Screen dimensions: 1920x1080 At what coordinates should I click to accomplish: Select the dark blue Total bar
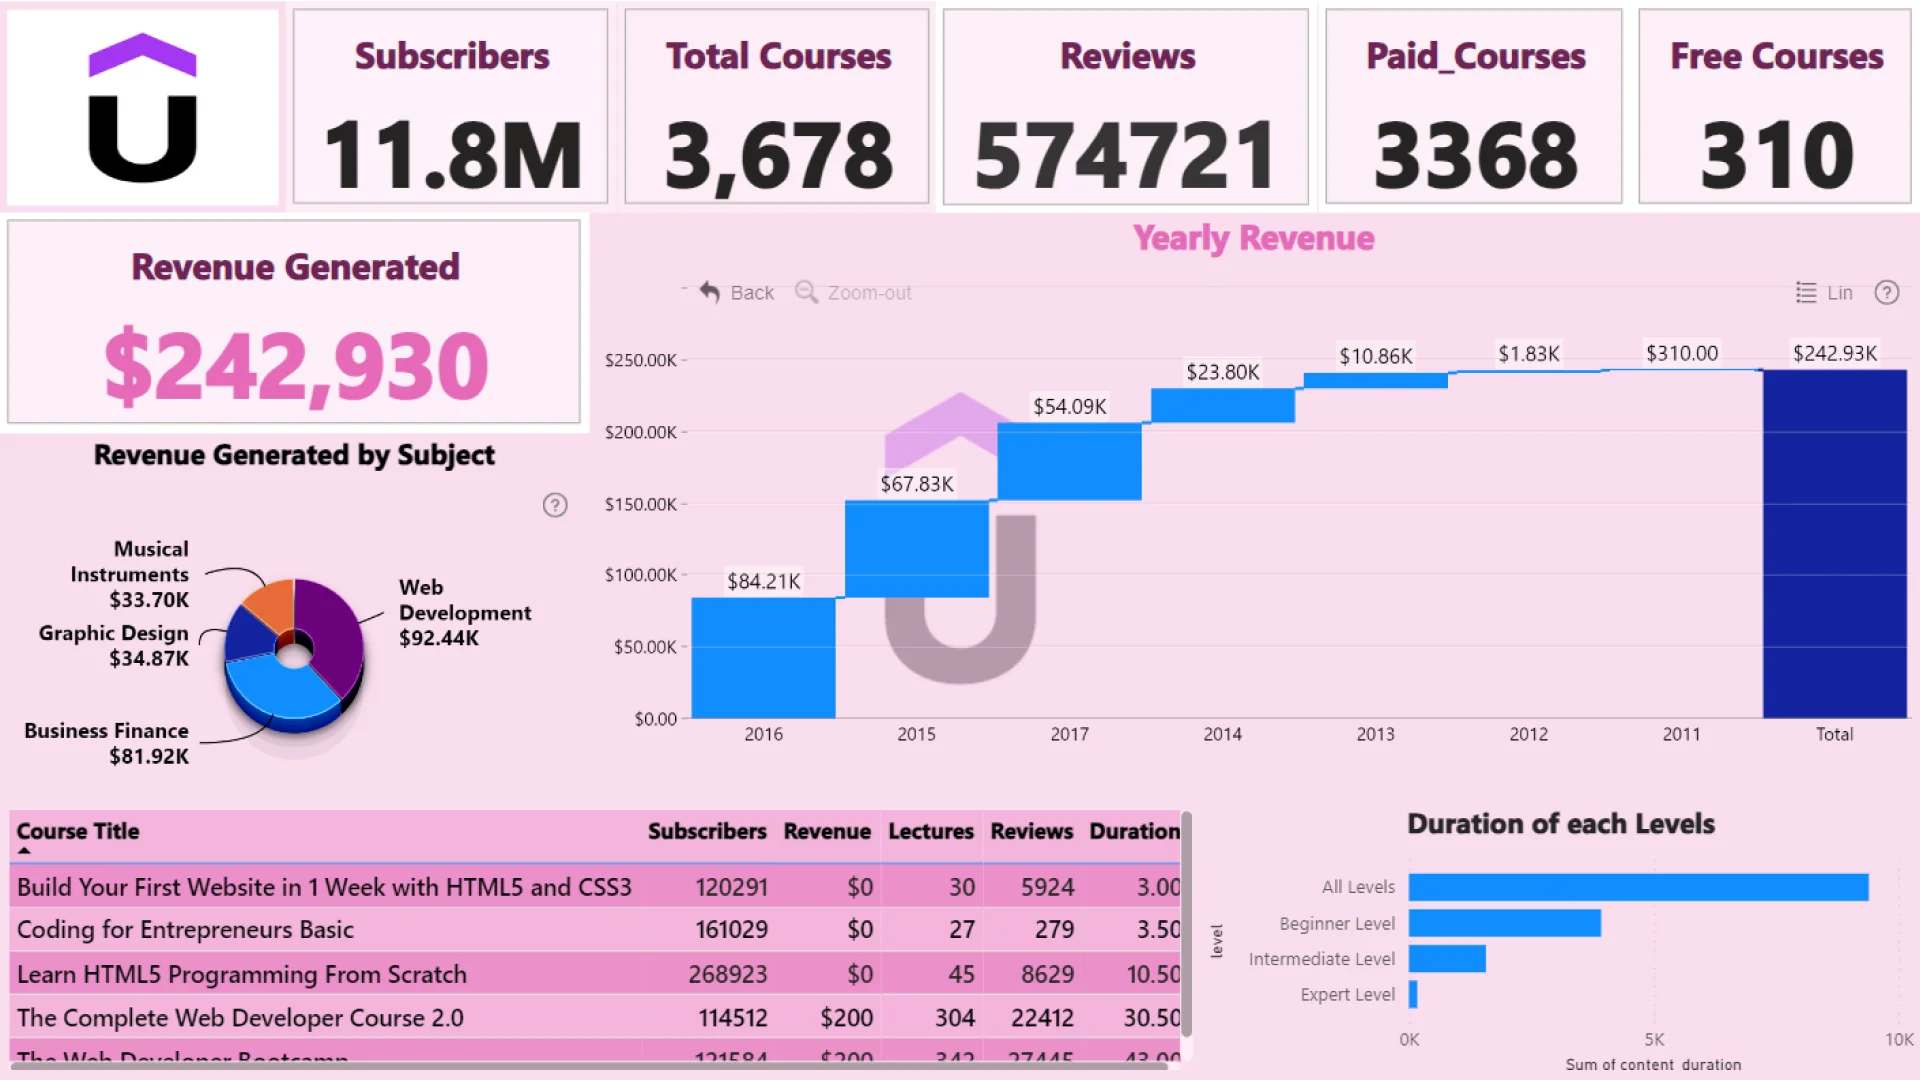coord(1834,544)
